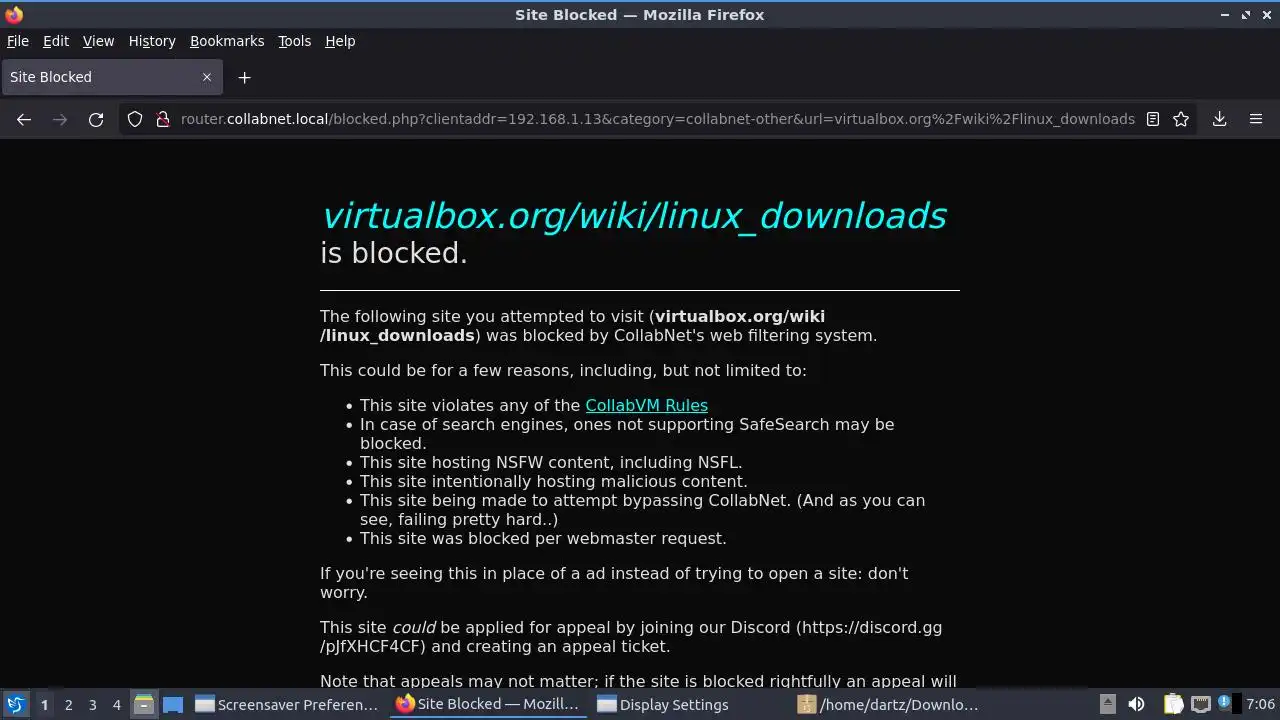This screenshot has height=720, width=1280.
Task: Switch to Screensaver Preferences taskbar window
Action: coord(287,704)
